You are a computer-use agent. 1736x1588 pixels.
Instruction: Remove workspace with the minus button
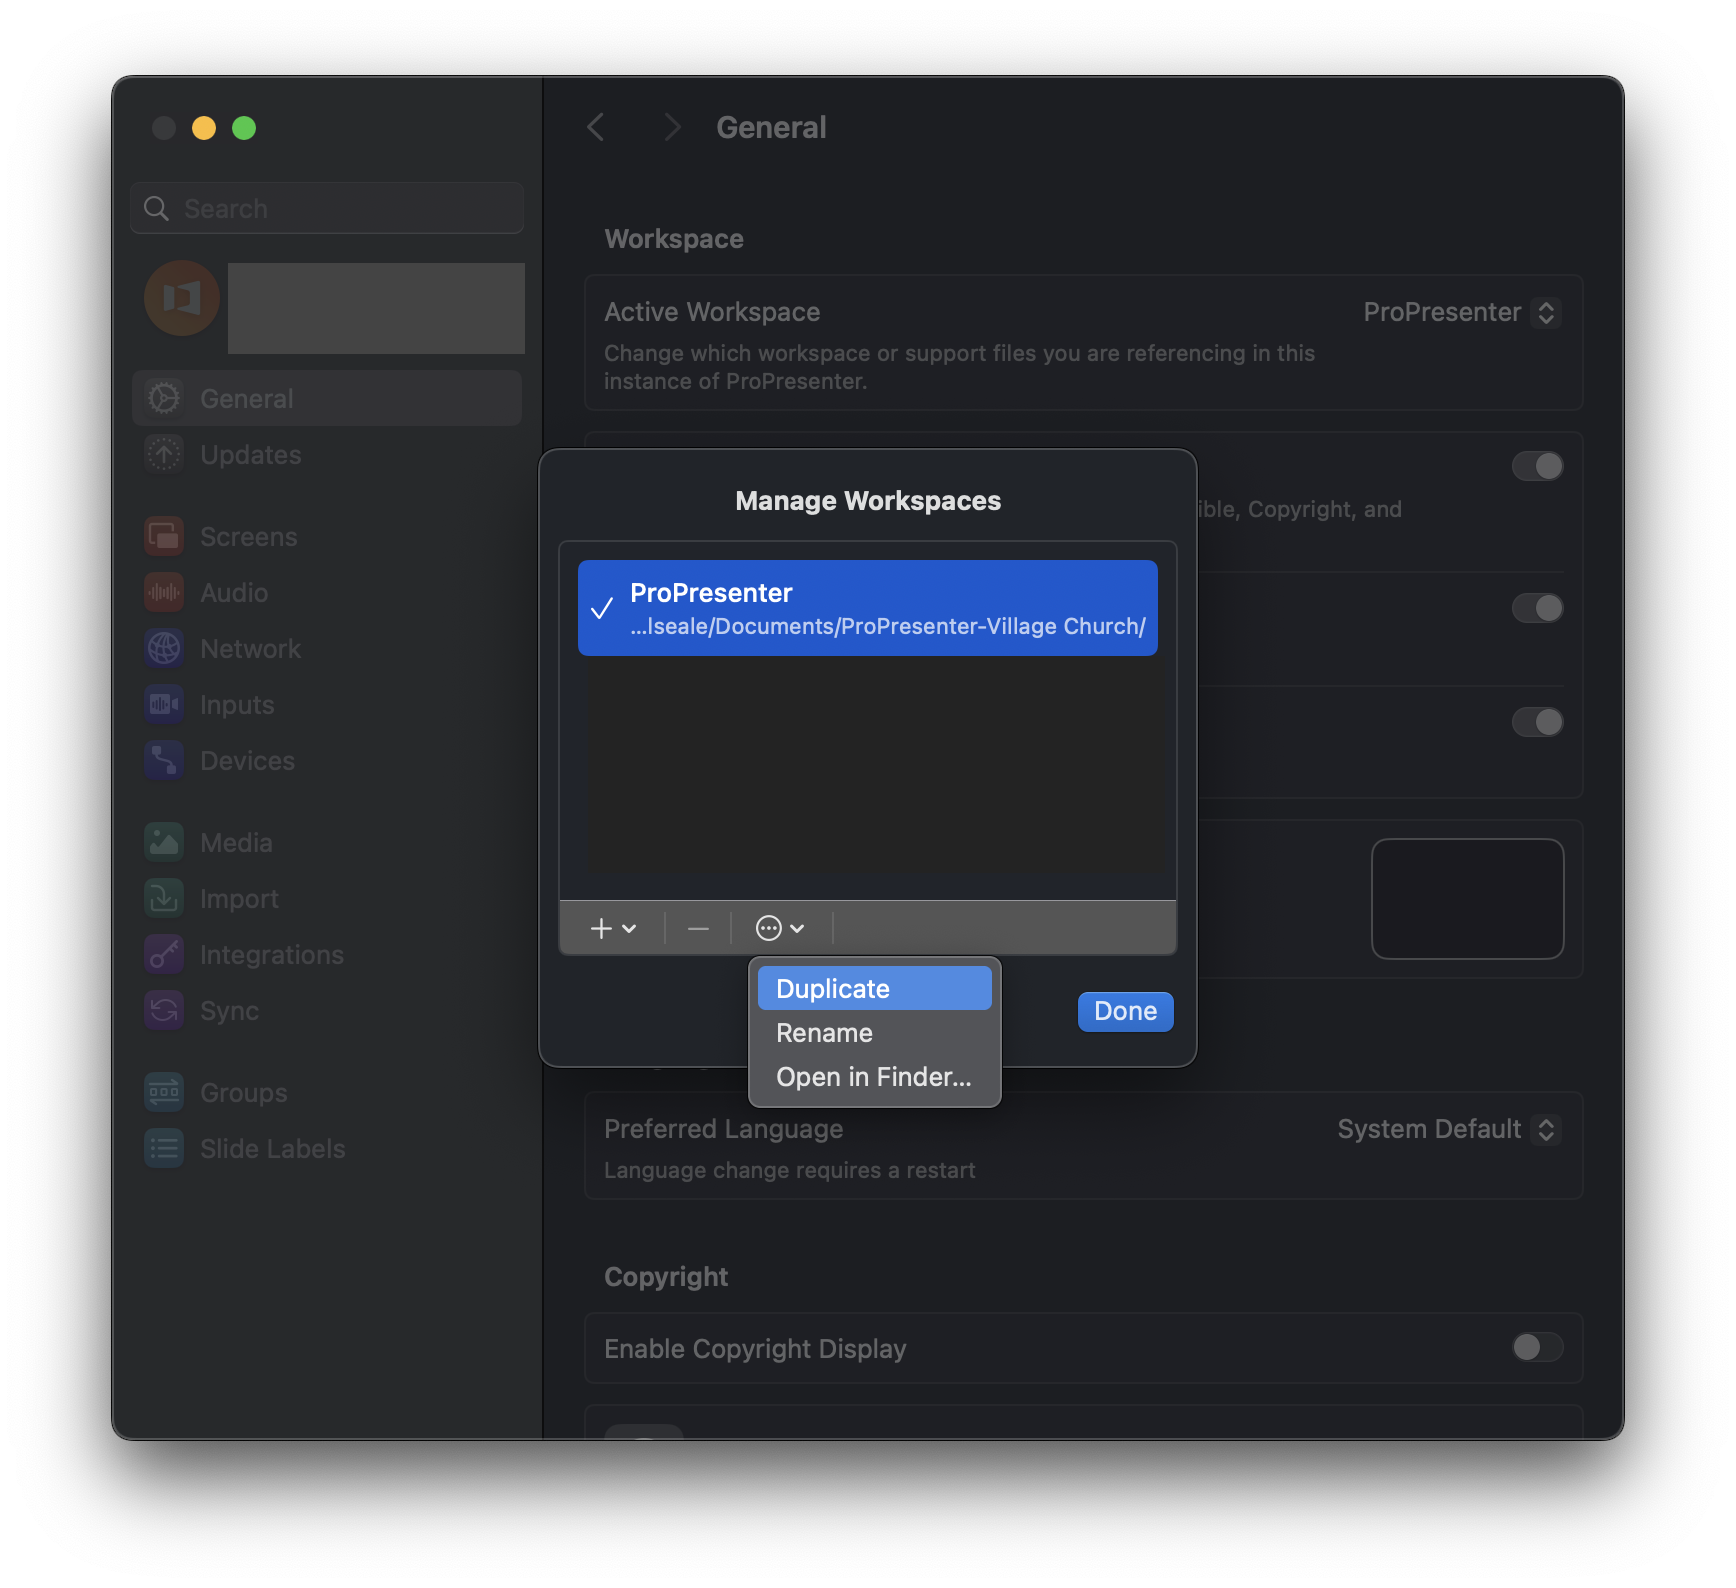click(698, 929)
